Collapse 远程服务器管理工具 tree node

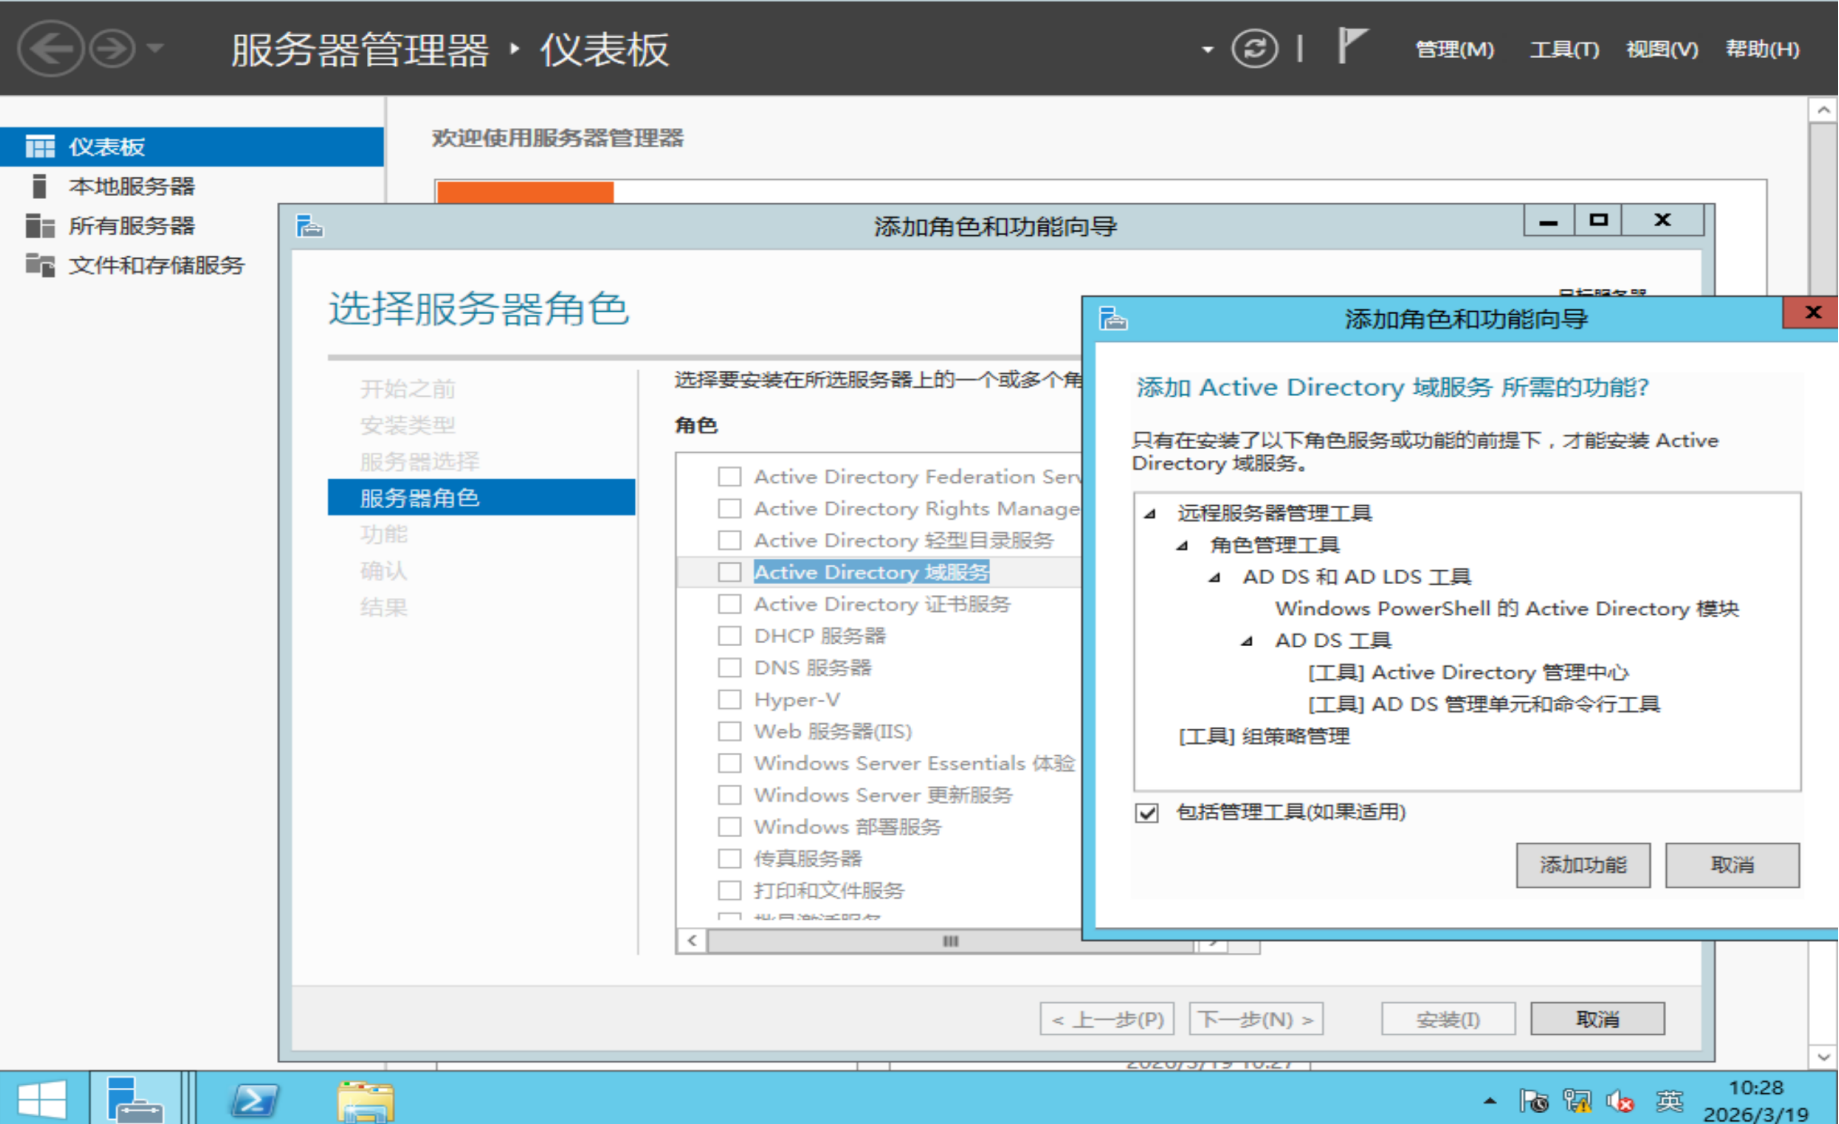pyautogui.click(x=1151, y=514)
